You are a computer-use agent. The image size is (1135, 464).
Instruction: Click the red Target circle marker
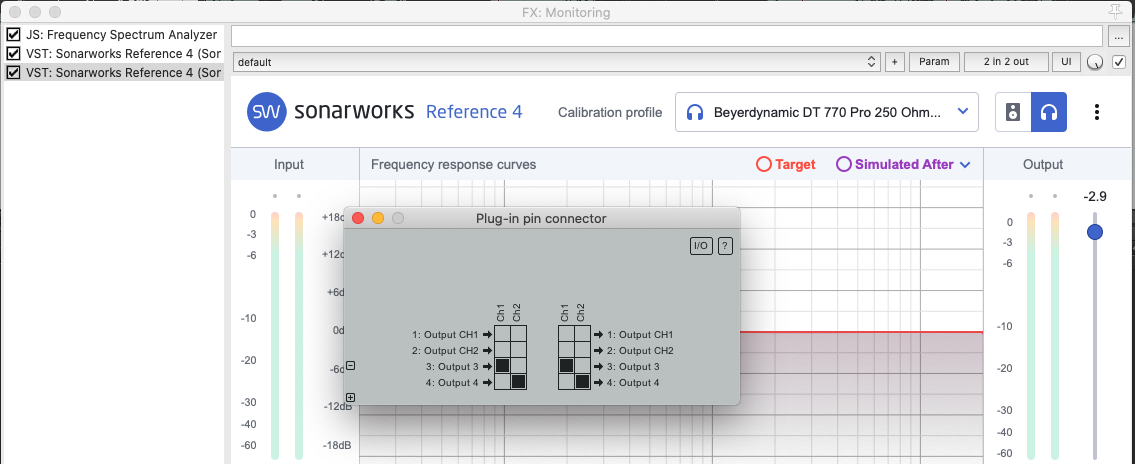point(764,164)
